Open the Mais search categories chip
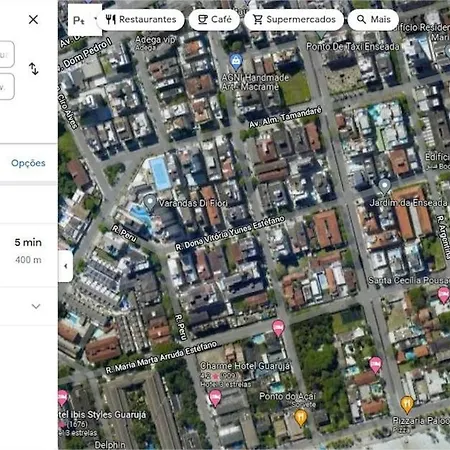The height and width of the screenshot is (450, 450). pos(373,20)
